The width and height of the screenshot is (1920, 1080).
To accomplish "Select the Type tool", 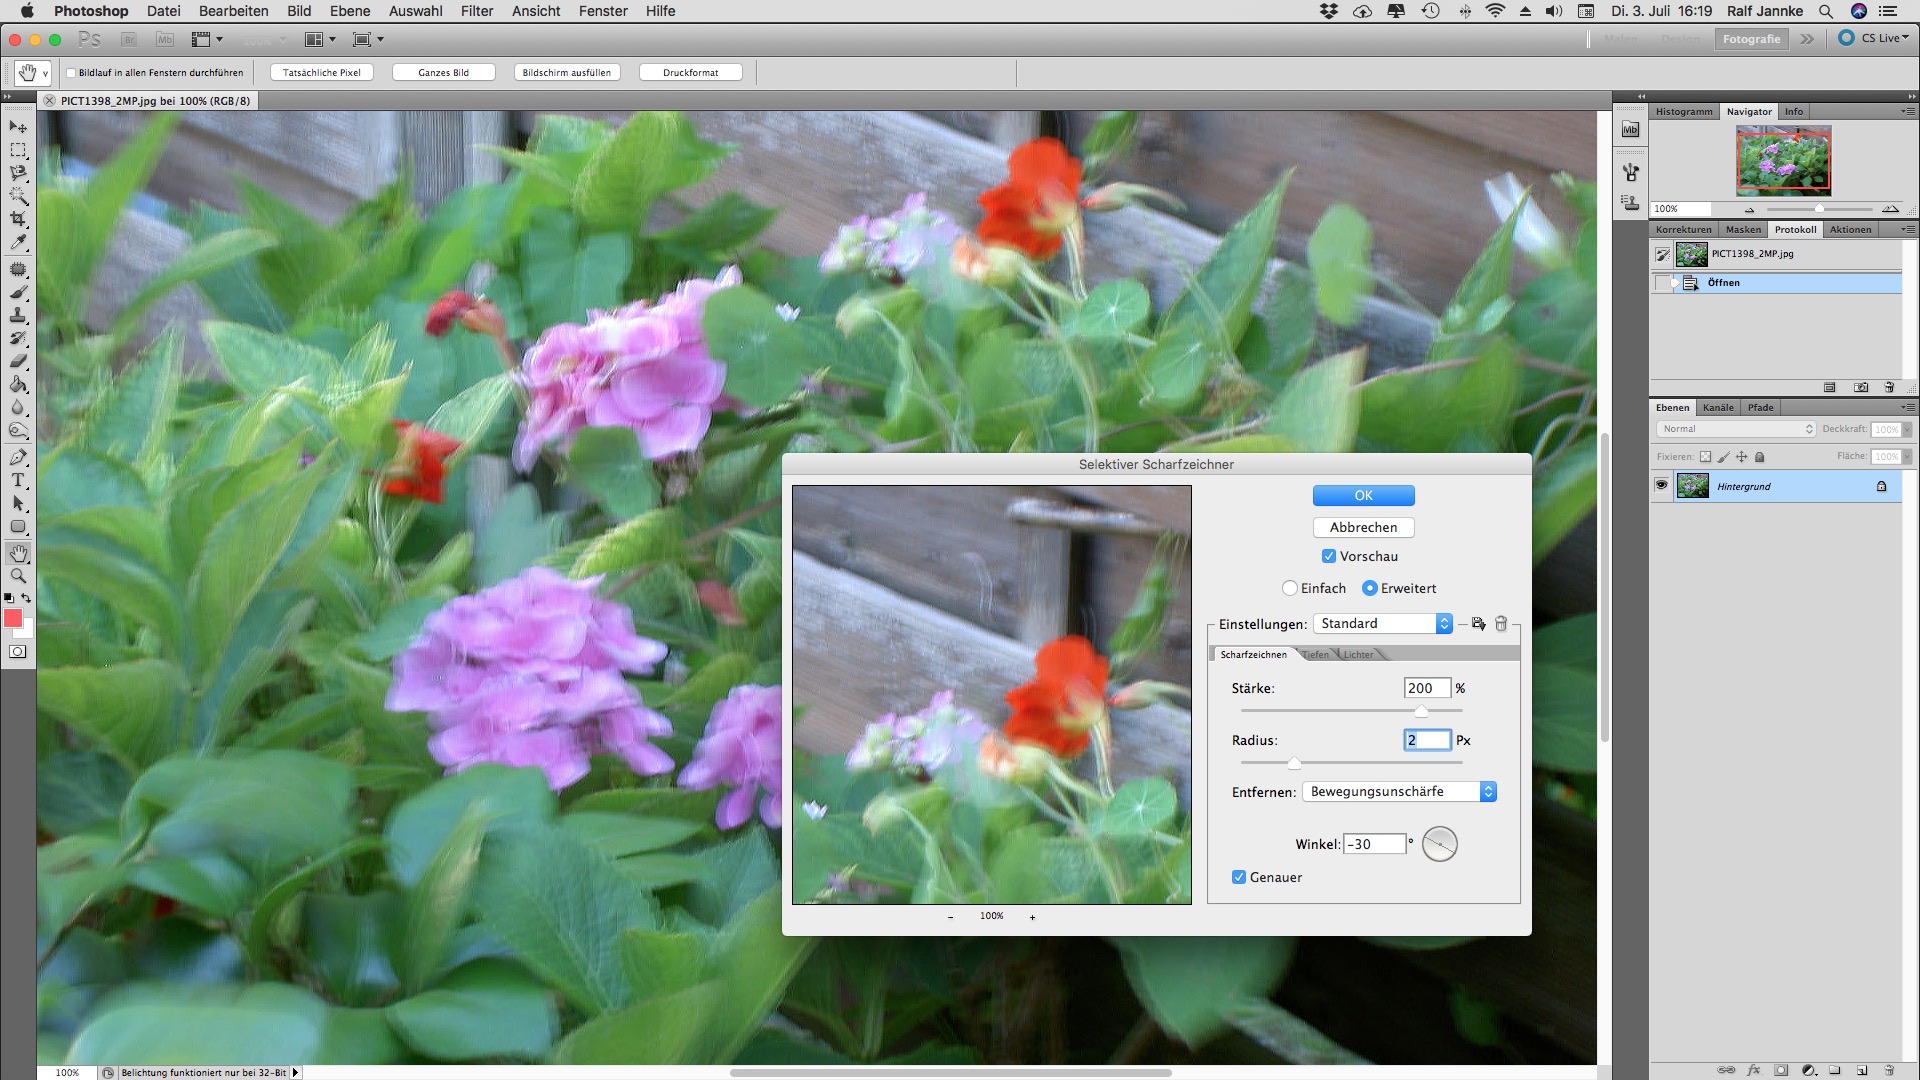I will (x=18, y=481).
